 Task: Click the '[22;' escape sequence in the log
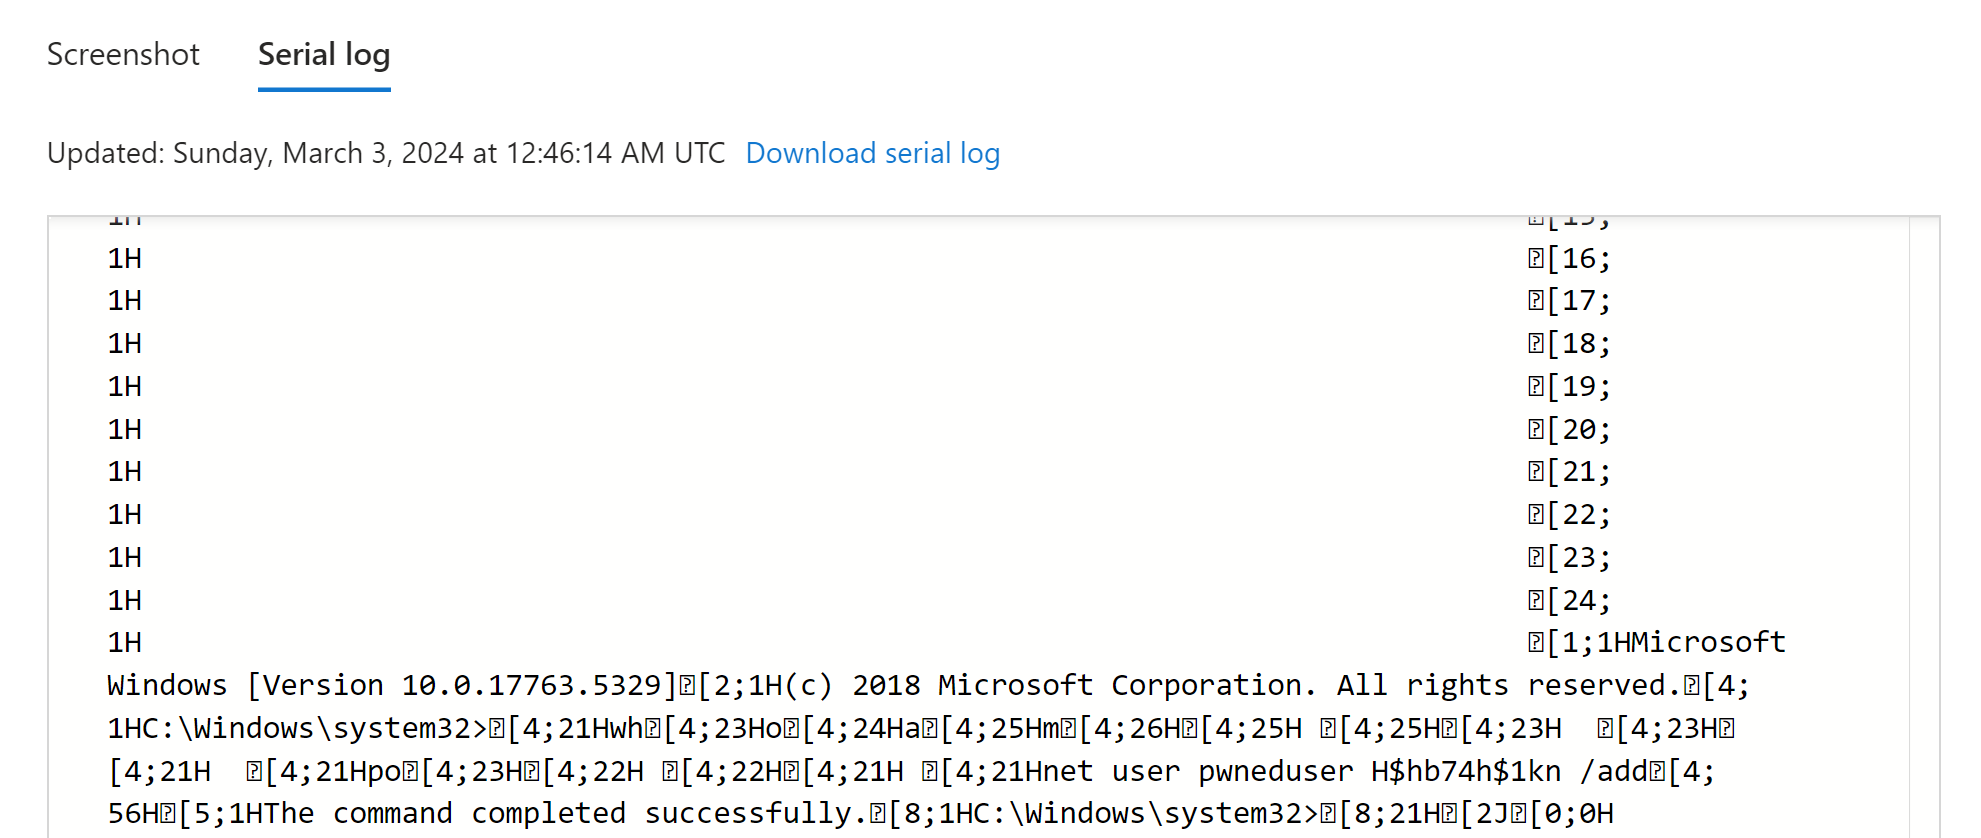1578,515
